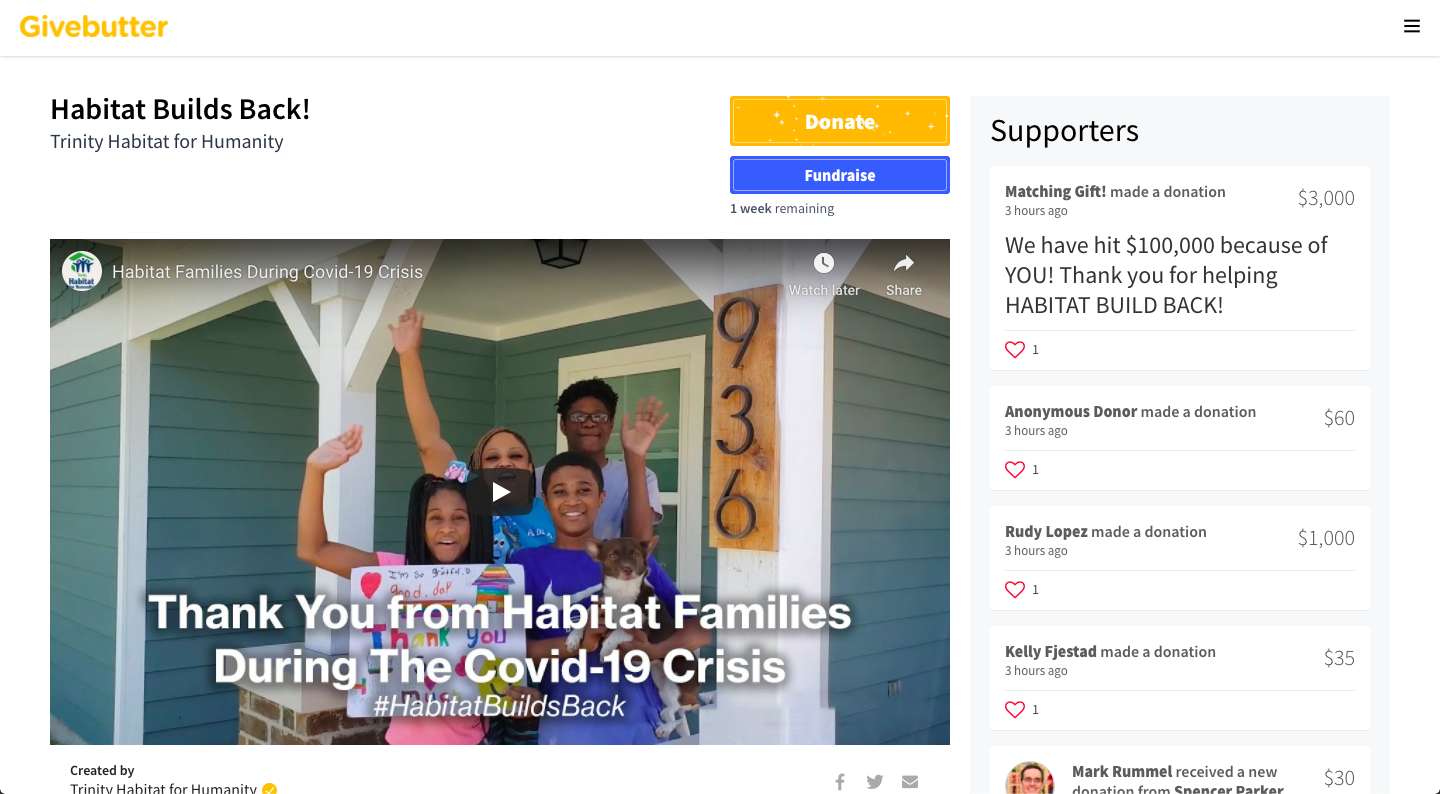Click the blue Fundraise button
Image resolution: width=1440 pixels, height=794 pixels.
[839, 175]
